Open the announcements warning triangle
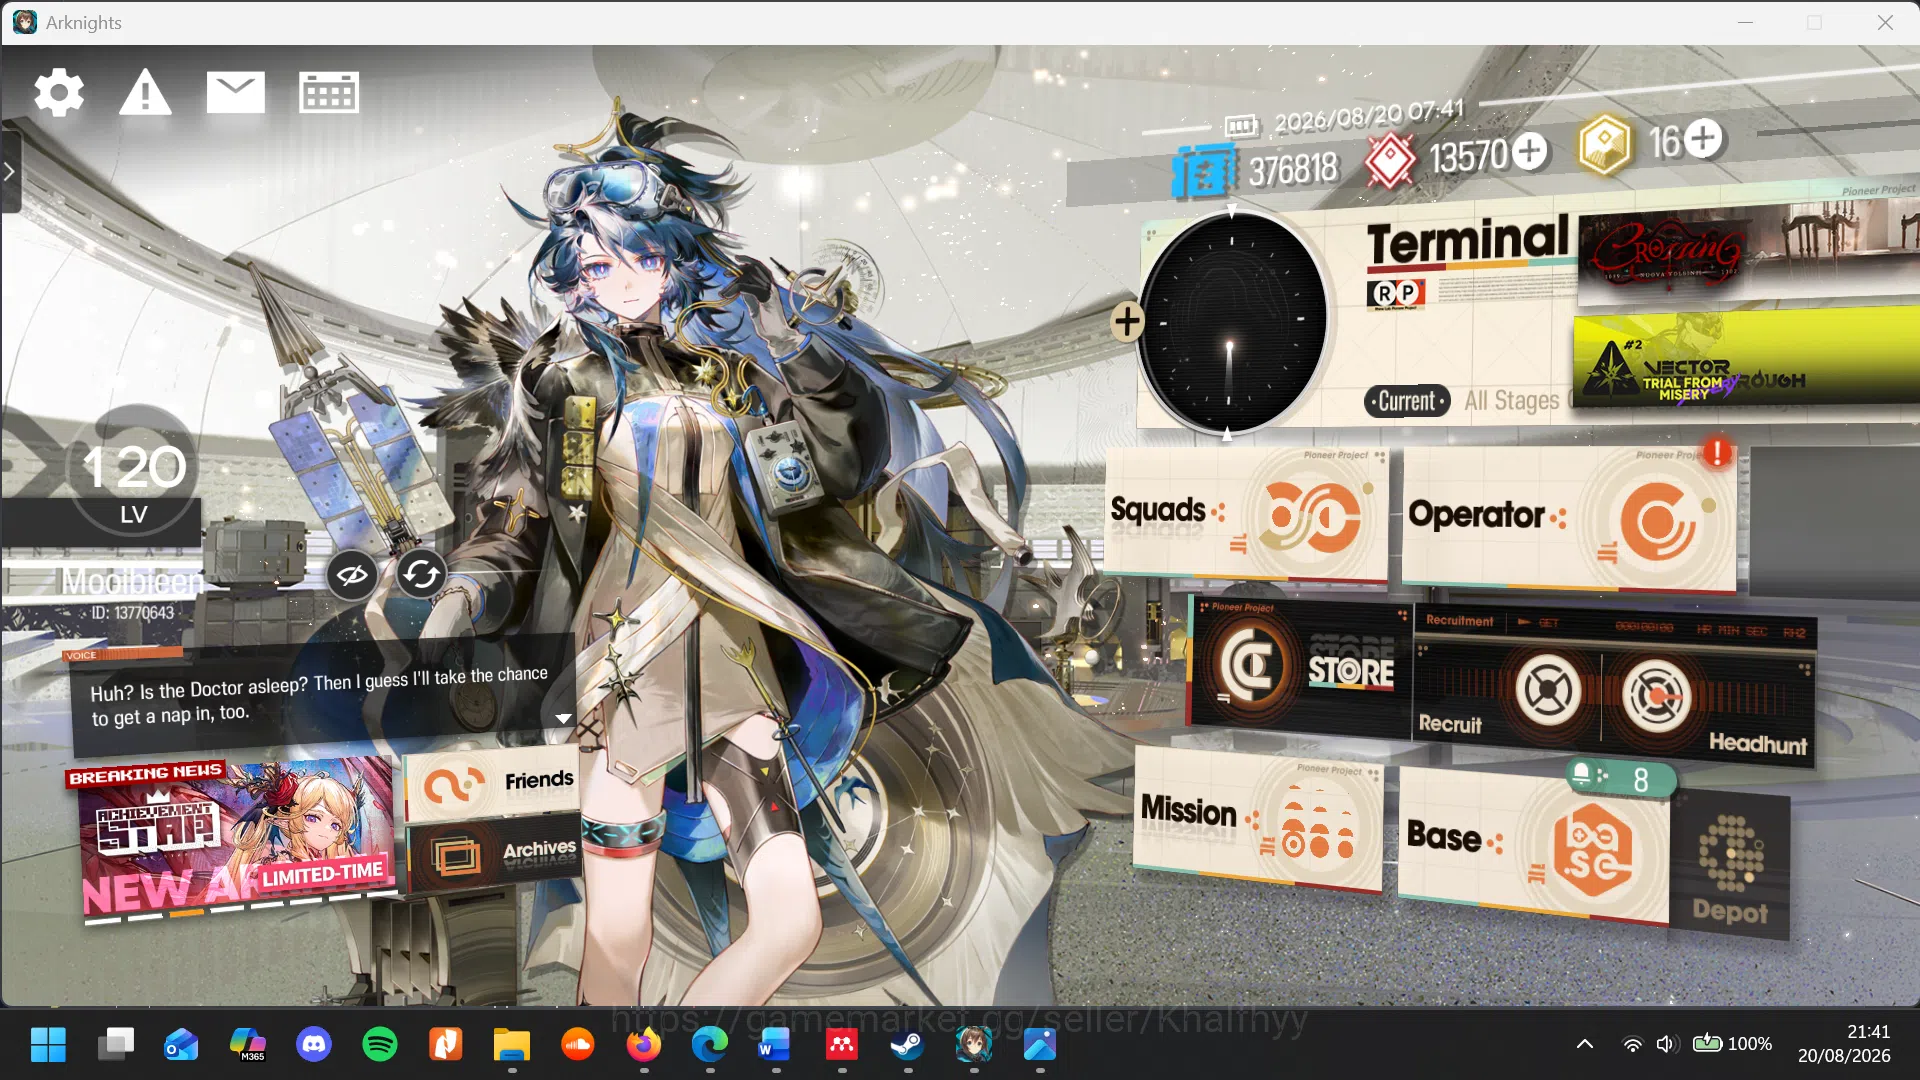 coord(146,92)
